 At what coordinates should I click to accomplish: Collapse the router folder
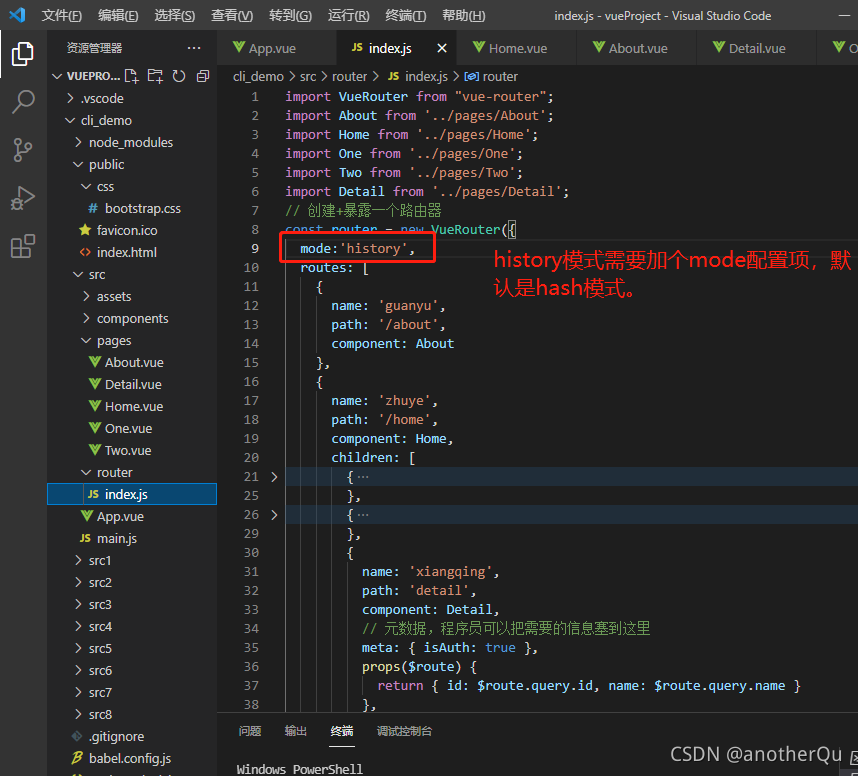pyautogui.click(x=86, y=472)
